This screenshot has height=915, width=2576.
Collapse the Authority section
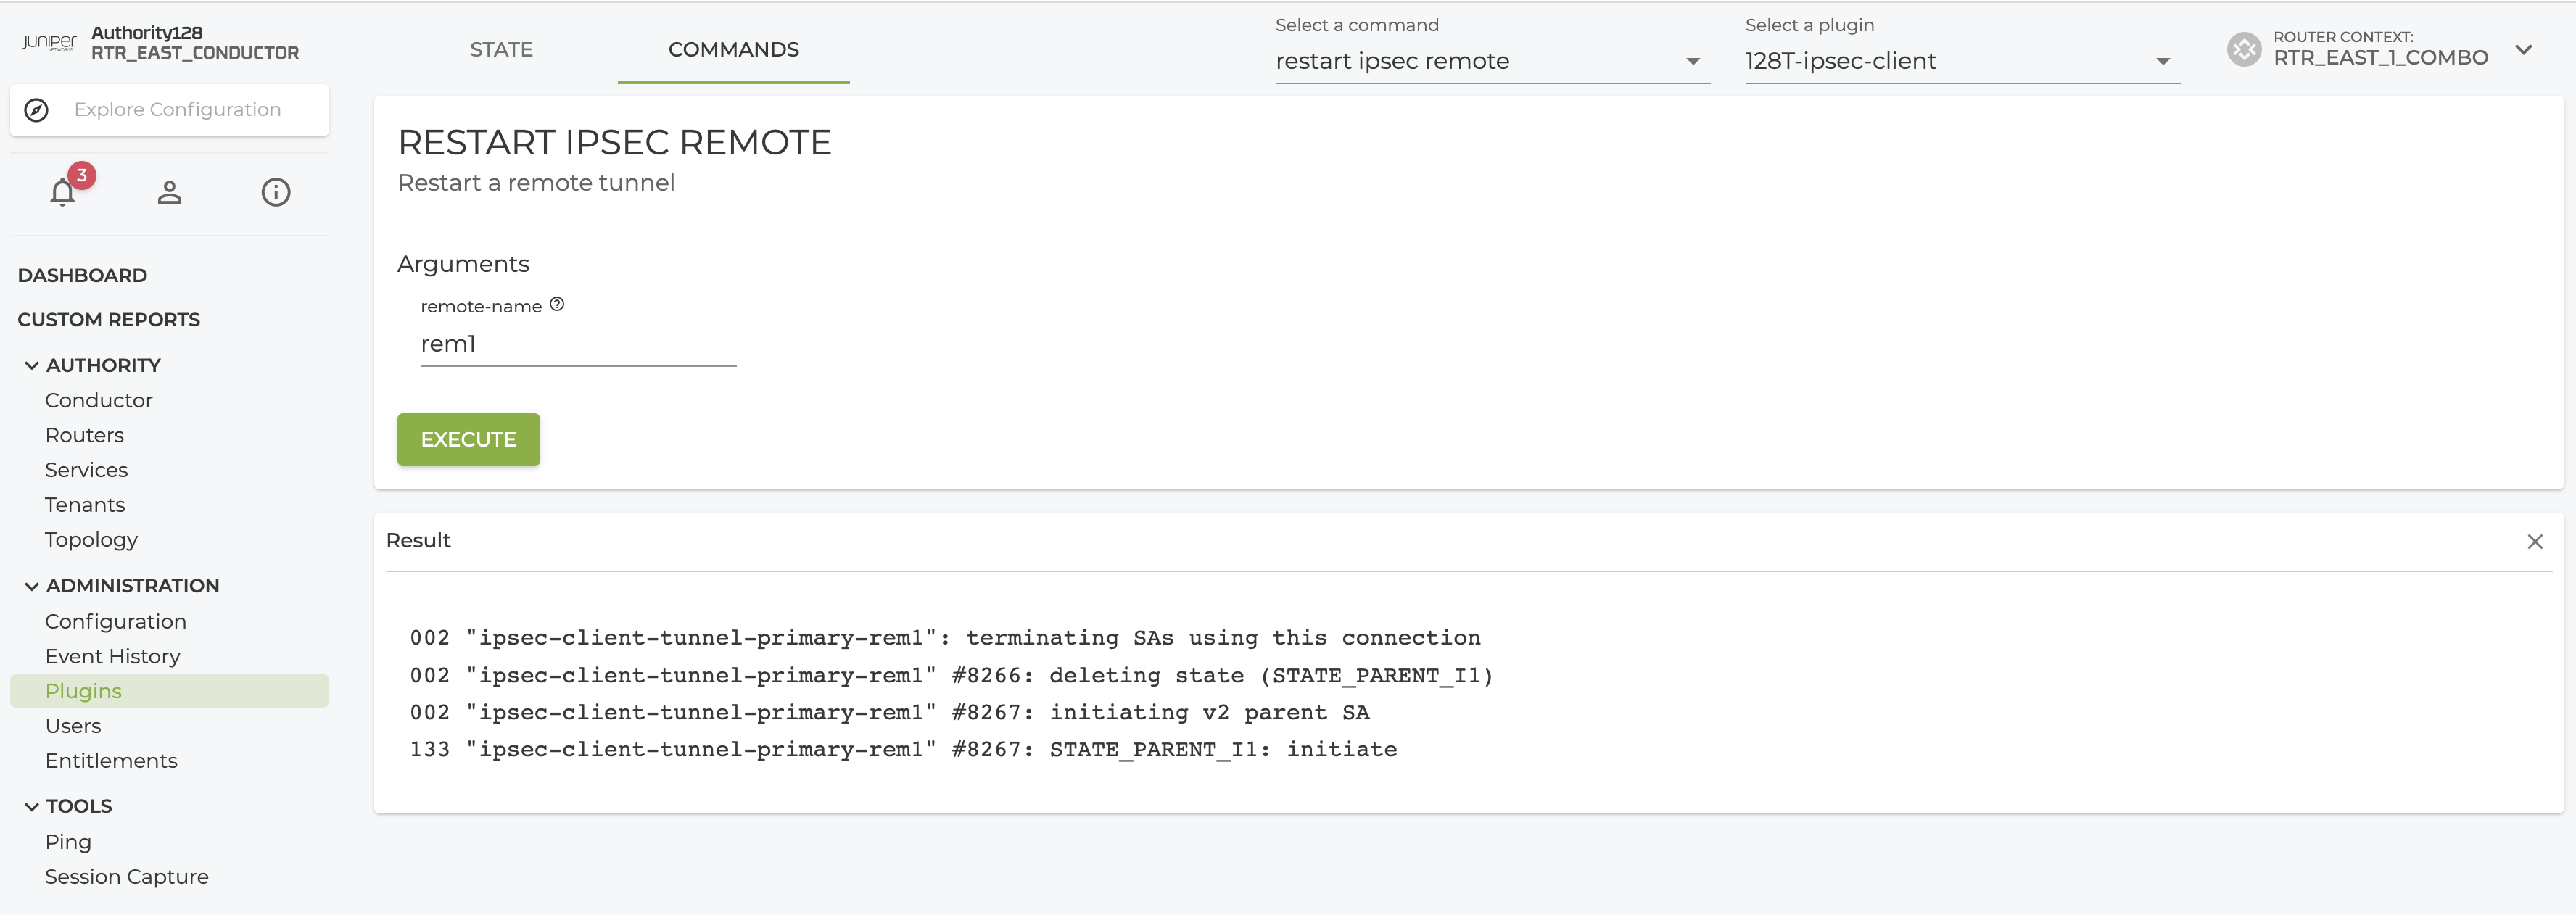click(x=32, y=366)
